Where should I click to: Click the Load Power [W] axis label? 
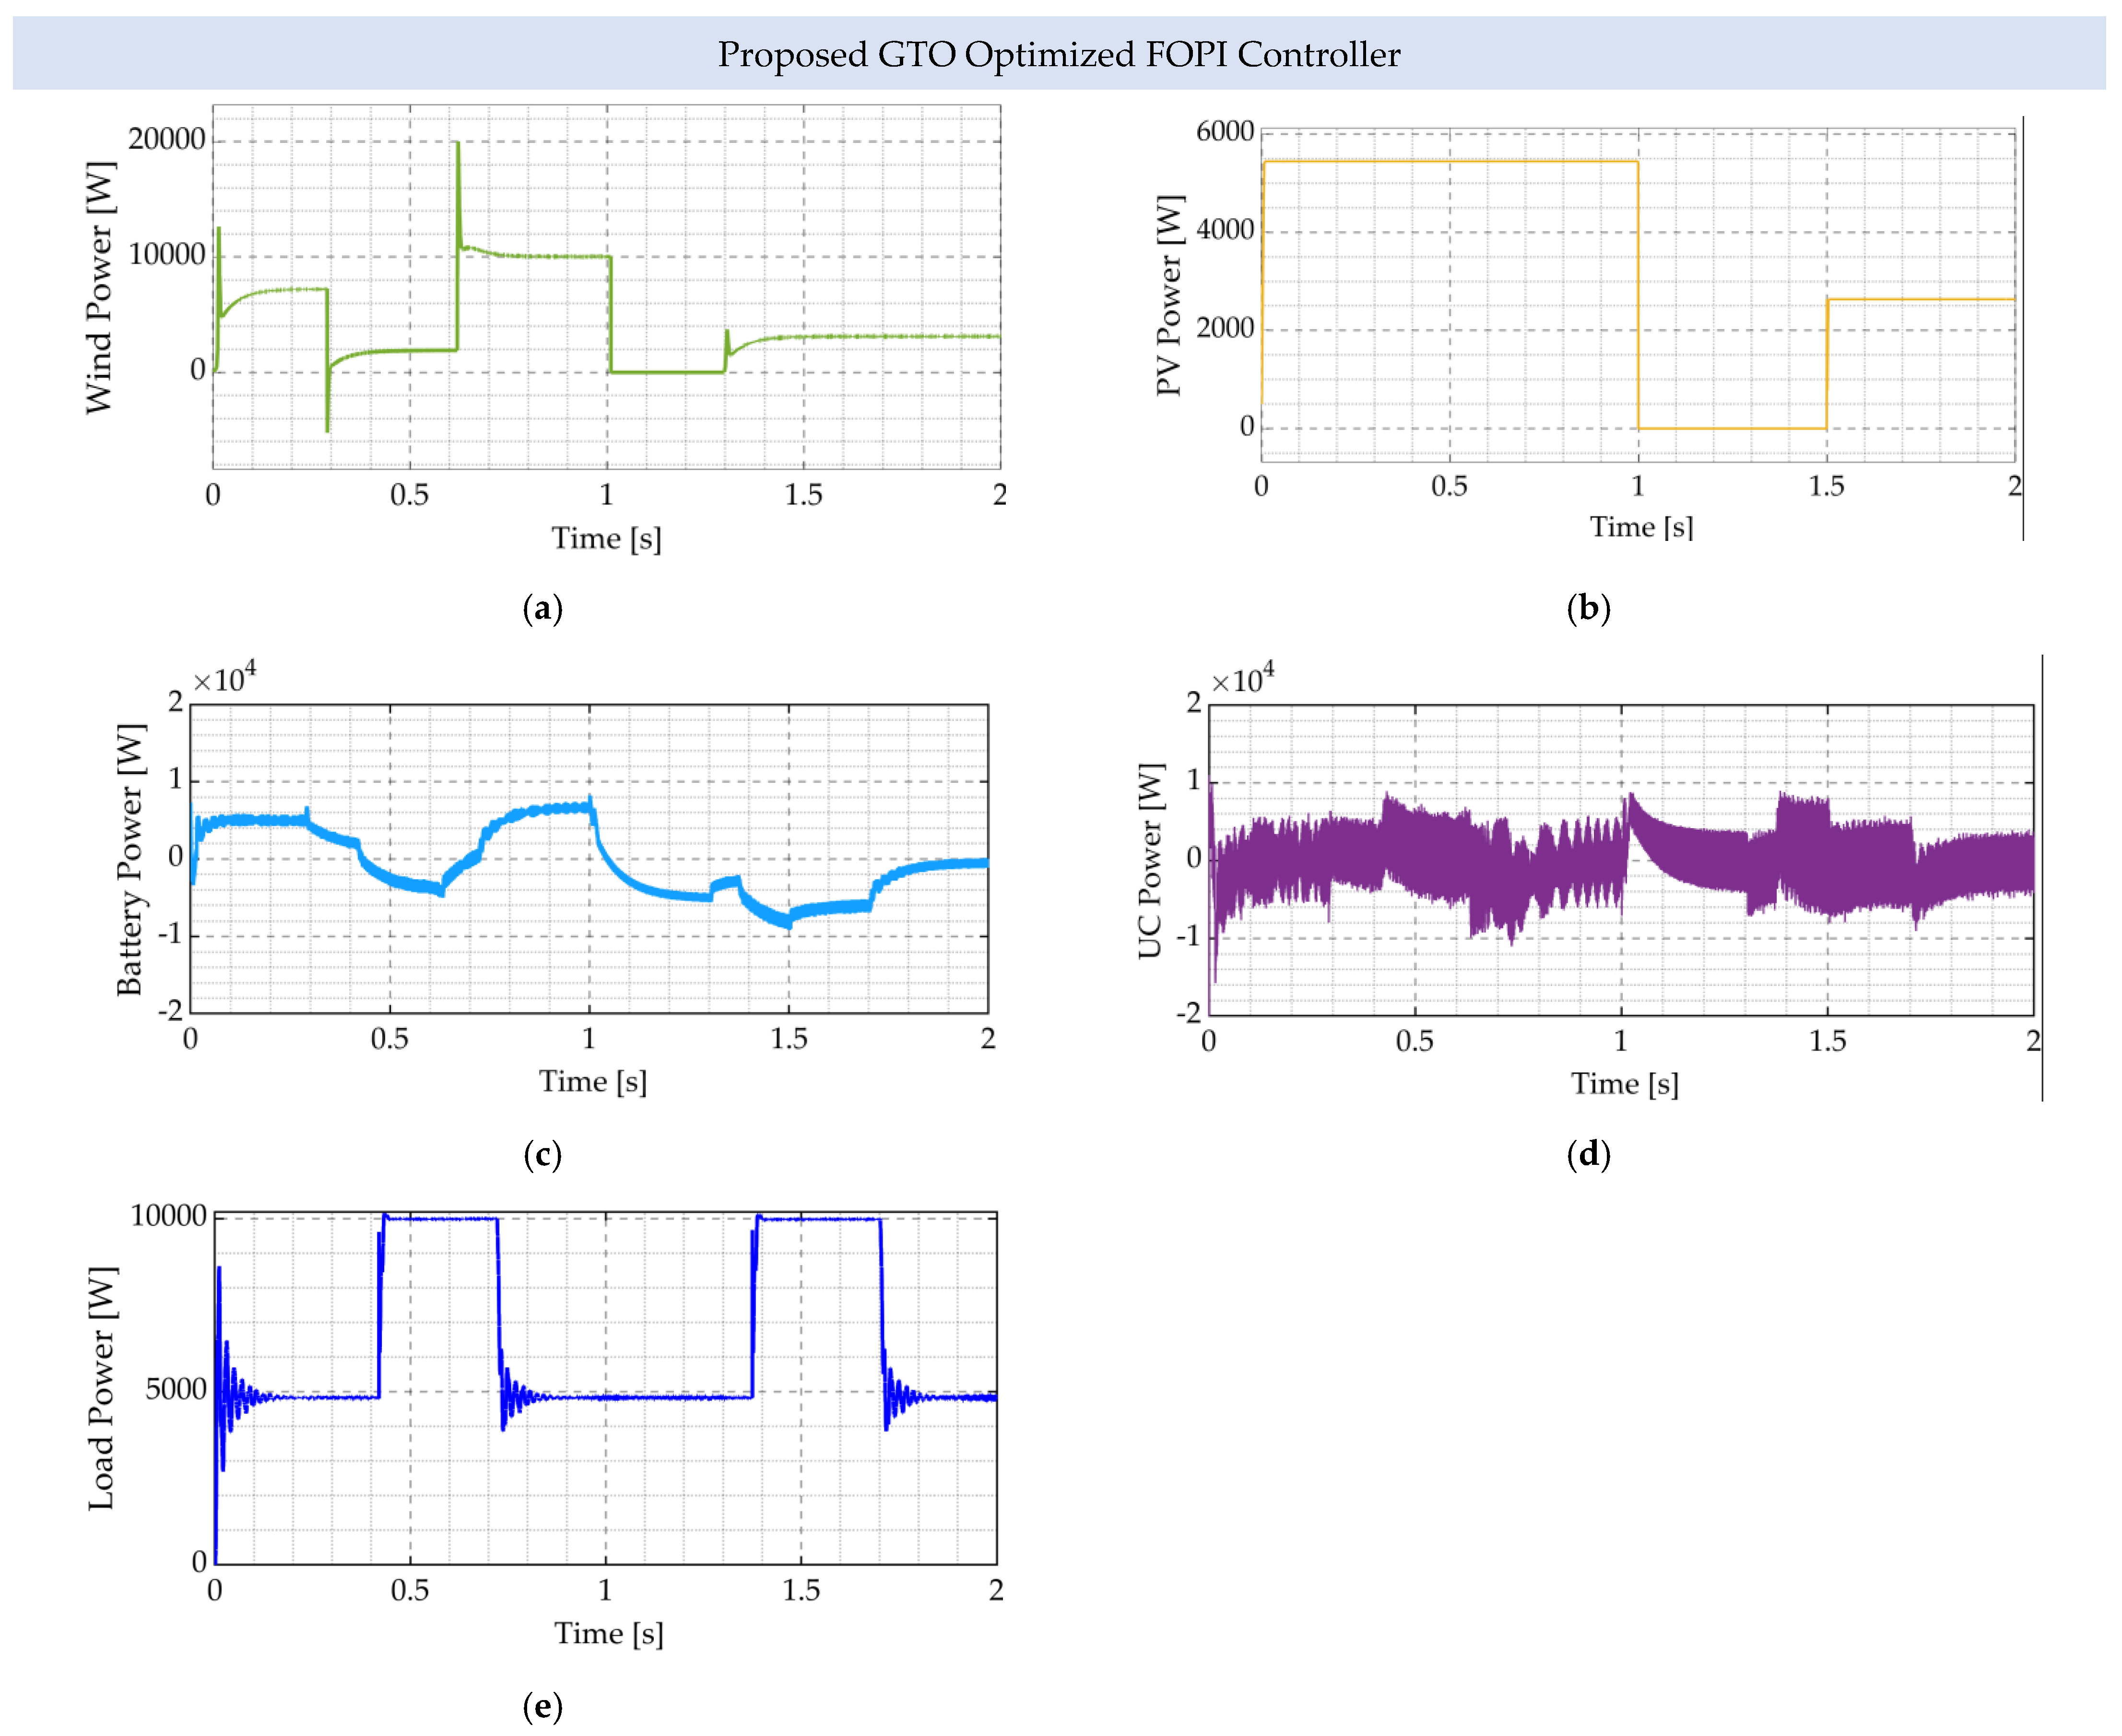(x=101, y=1389)
